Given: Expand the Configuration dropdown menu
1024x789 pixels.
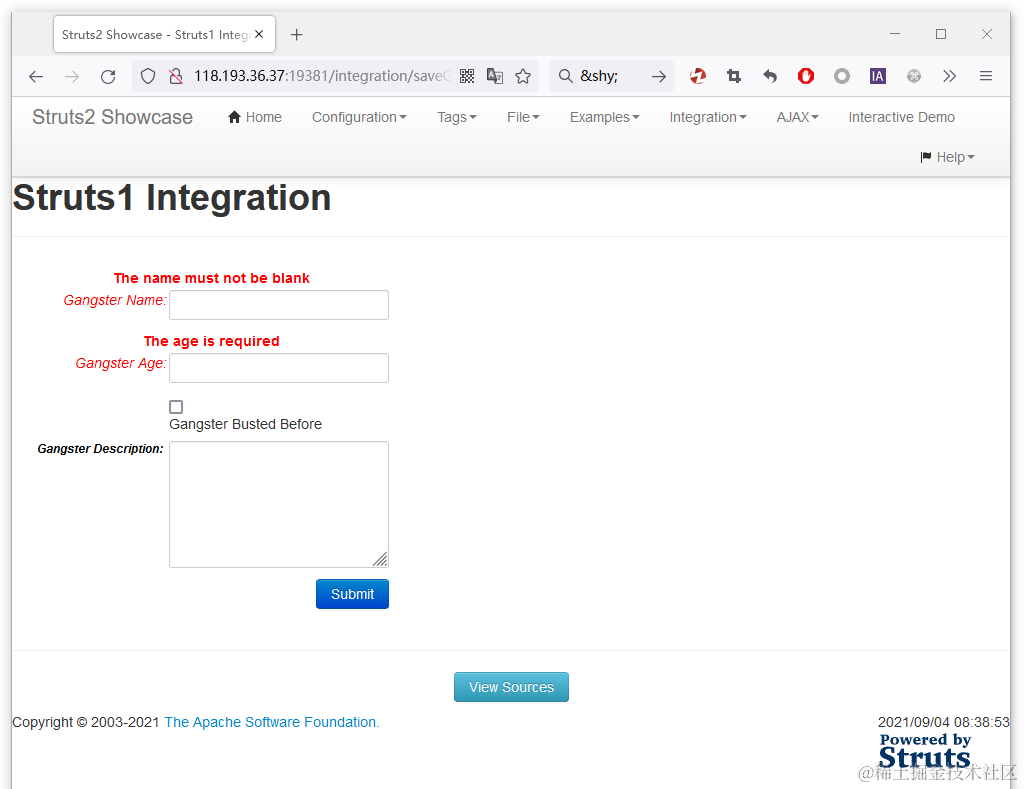Looking at the screenshot, I should coord(359,118).
